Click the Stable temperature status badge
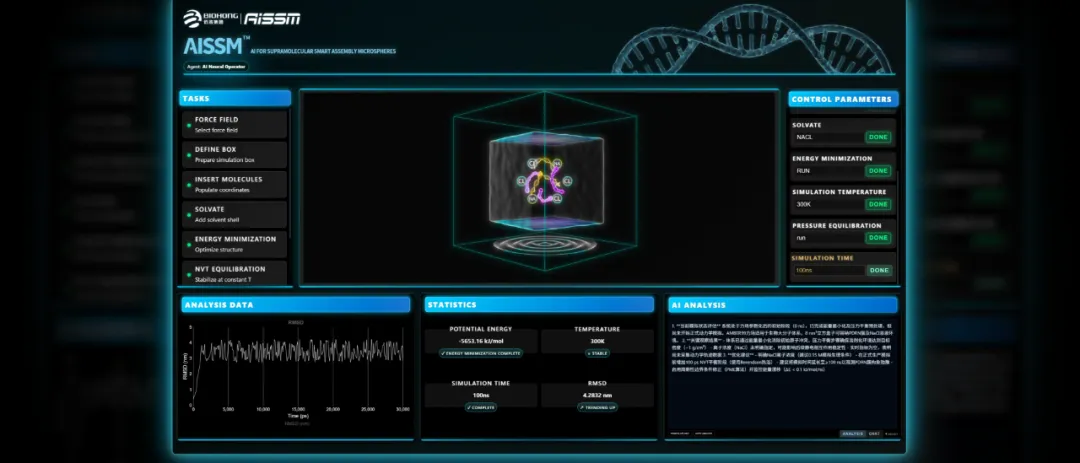1080x463 pixels. coord(597,353)
